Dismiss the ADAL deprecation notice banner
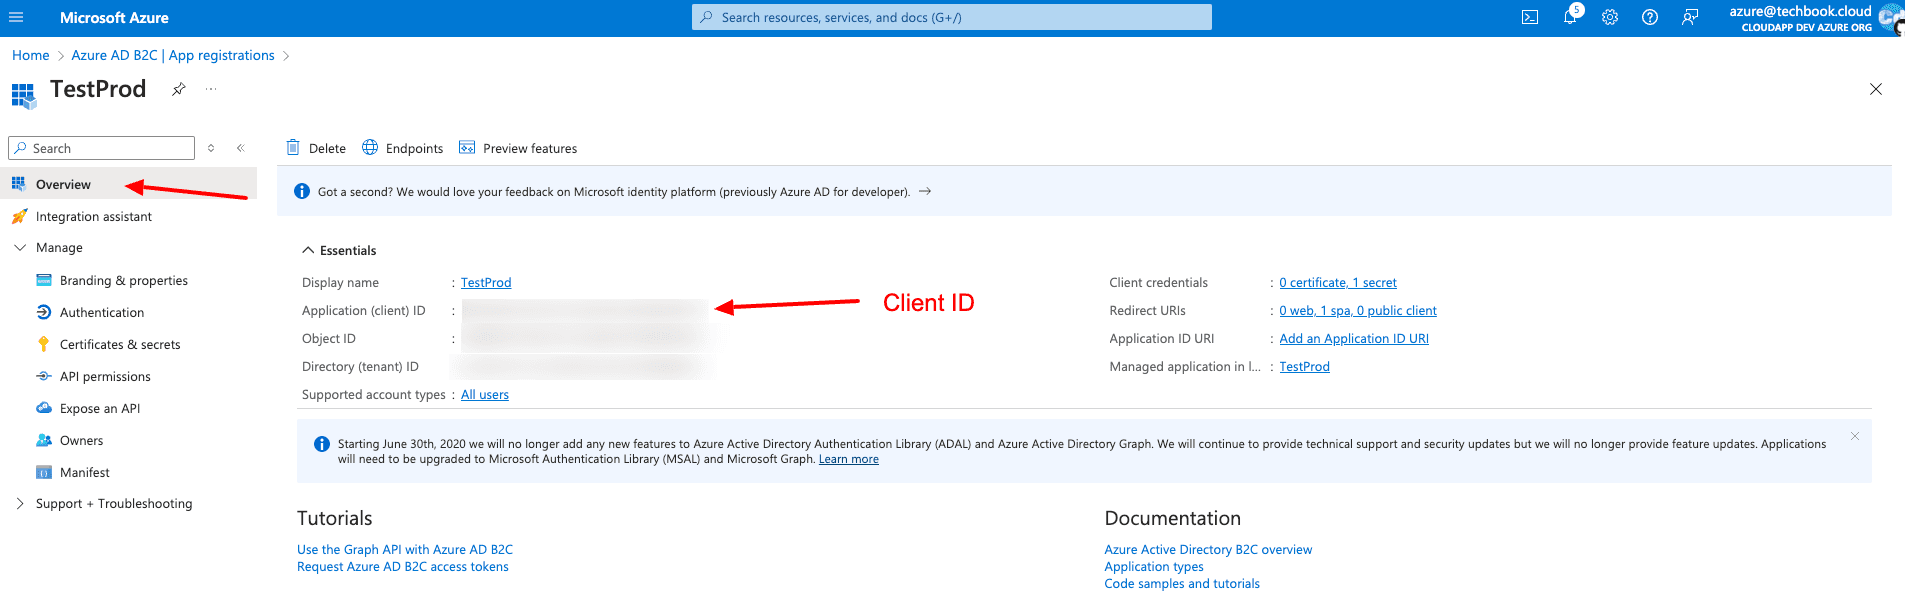This screenshot has width=1905, height=602. click(x=1854, y=436)
